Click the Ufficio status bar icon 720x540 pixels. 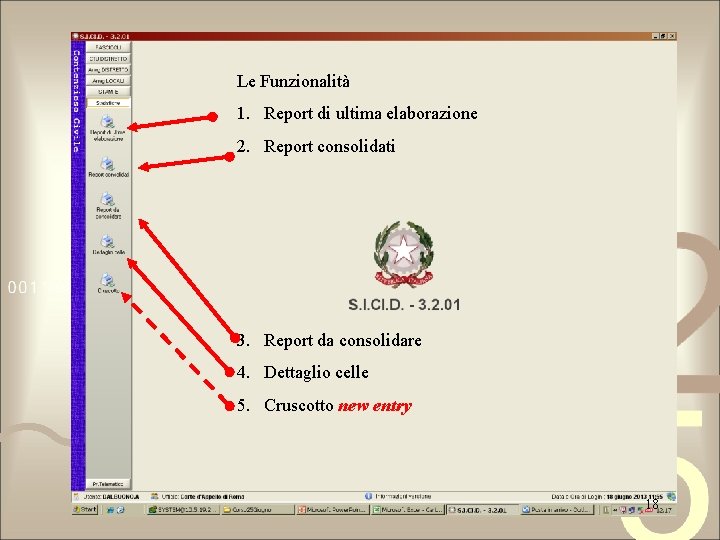point(155,496)
